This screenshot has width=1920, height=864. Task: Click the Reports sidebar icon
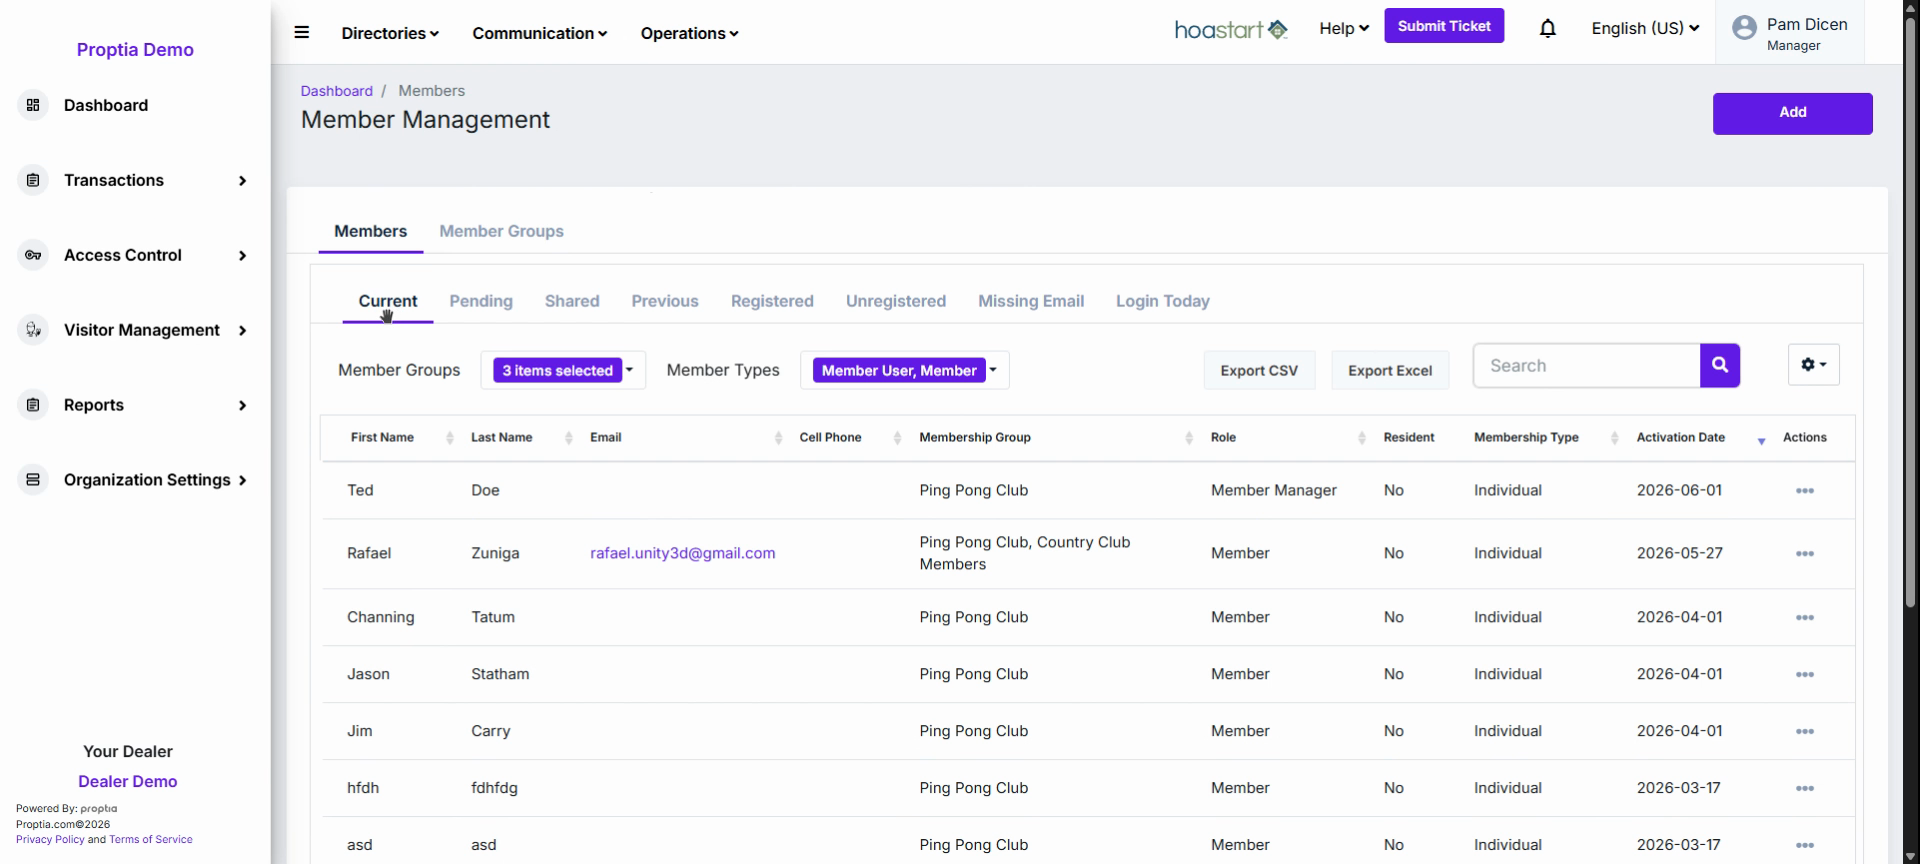click(33, 405)
